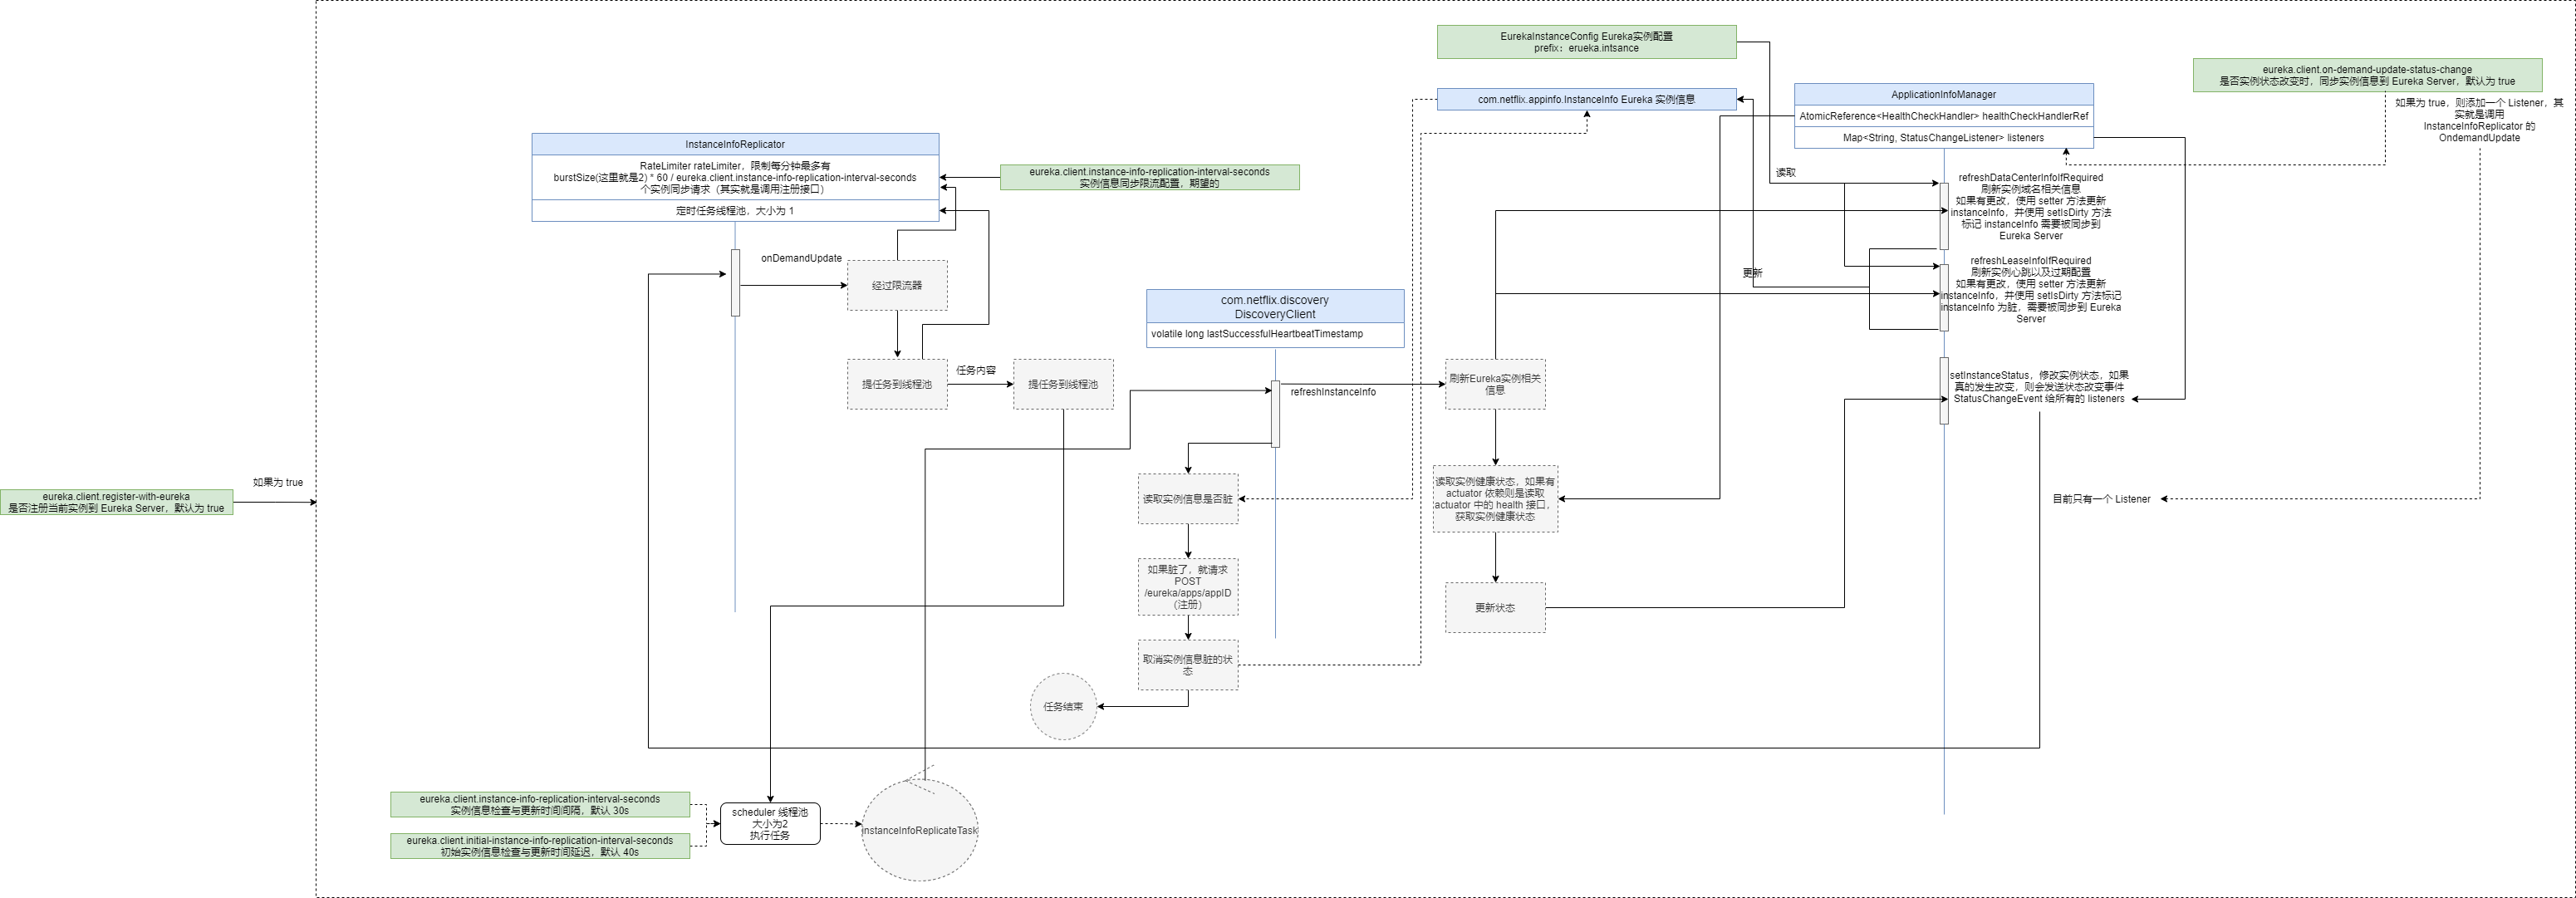The image size is (2576, 898).
Task: Click the onDemandUpdate arrow label
Action: [801, 258]
